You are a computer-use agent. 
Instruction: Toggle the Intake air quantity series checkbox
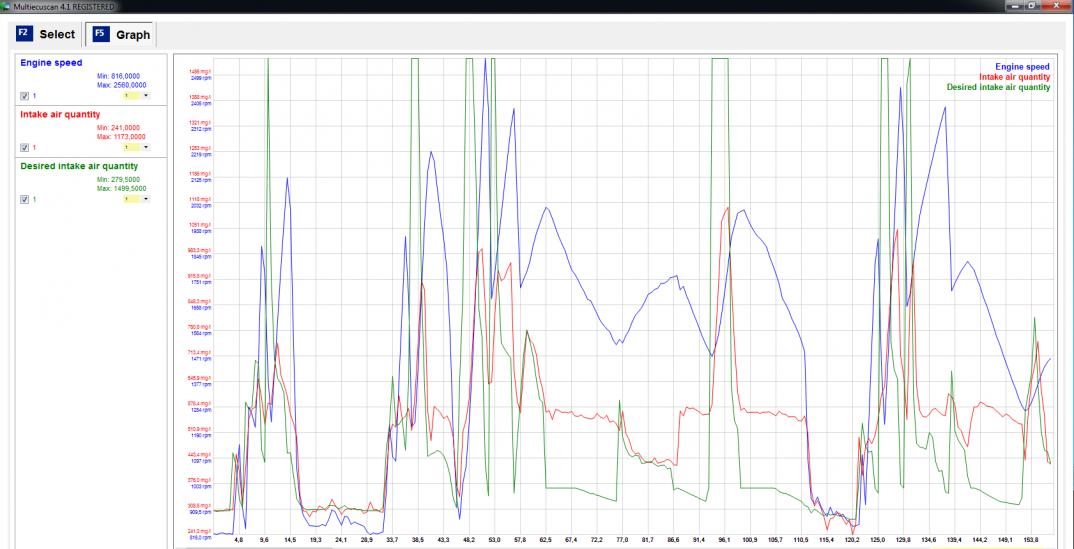click(25, 147)
